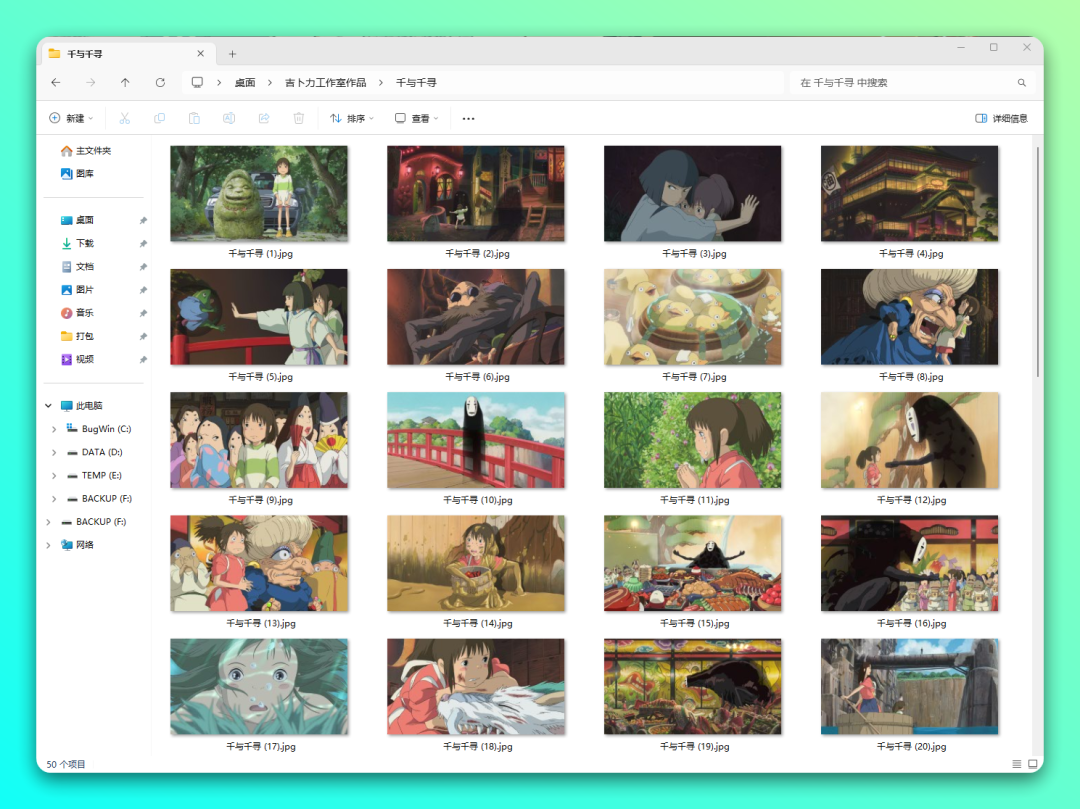Click file name 千与千寻 (7).jpg

[694, 377]
